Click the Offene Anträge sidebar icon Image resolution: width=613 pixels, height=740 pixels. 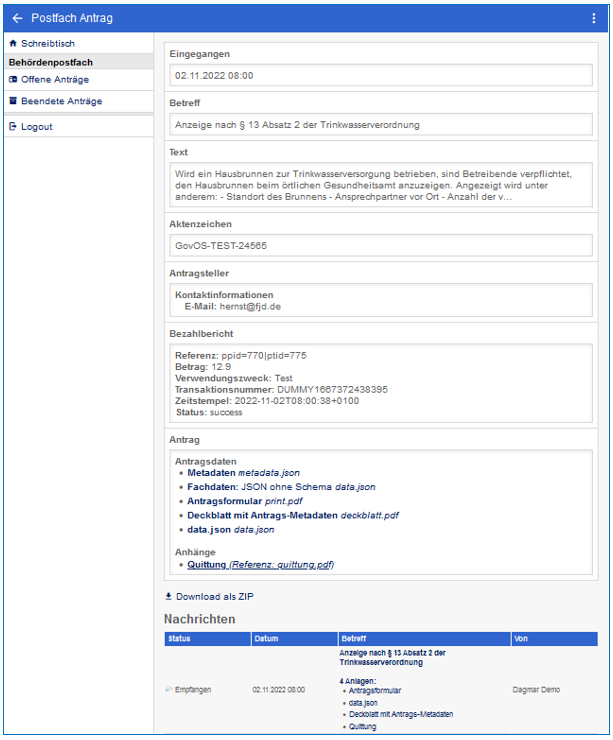[x=13, y=79]
